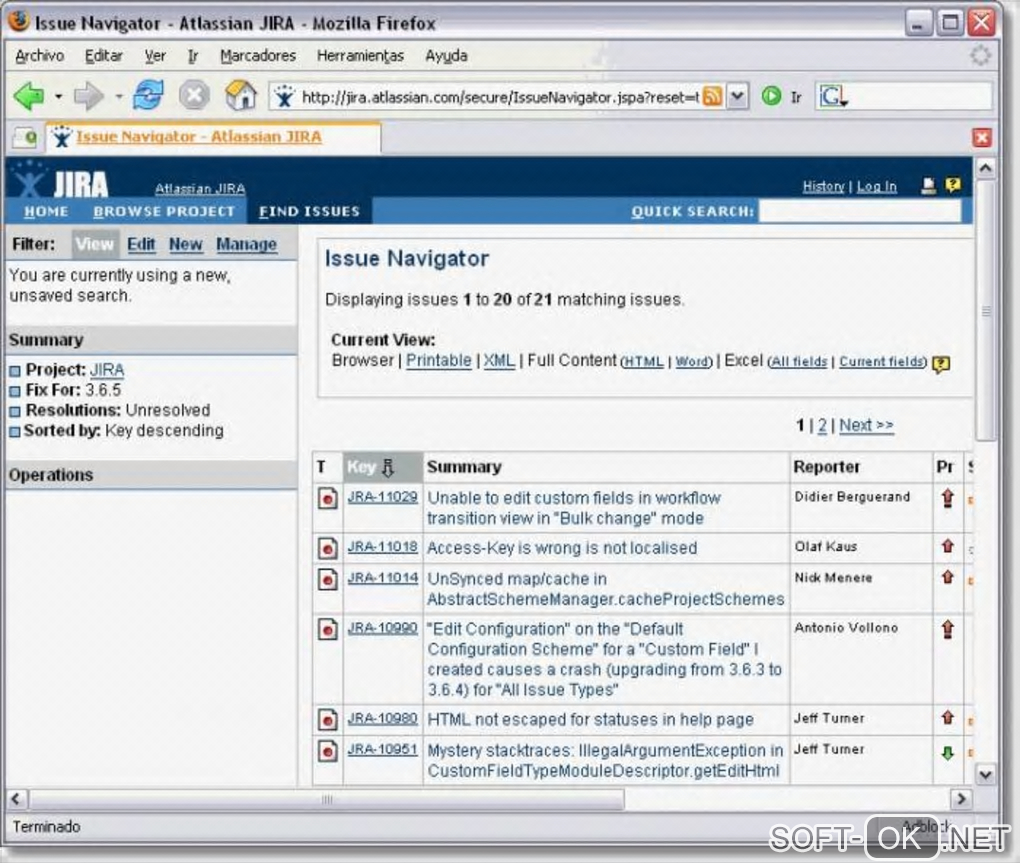
Task: Click the vertical scrollbar down arrow
Action: coord(986,775)
